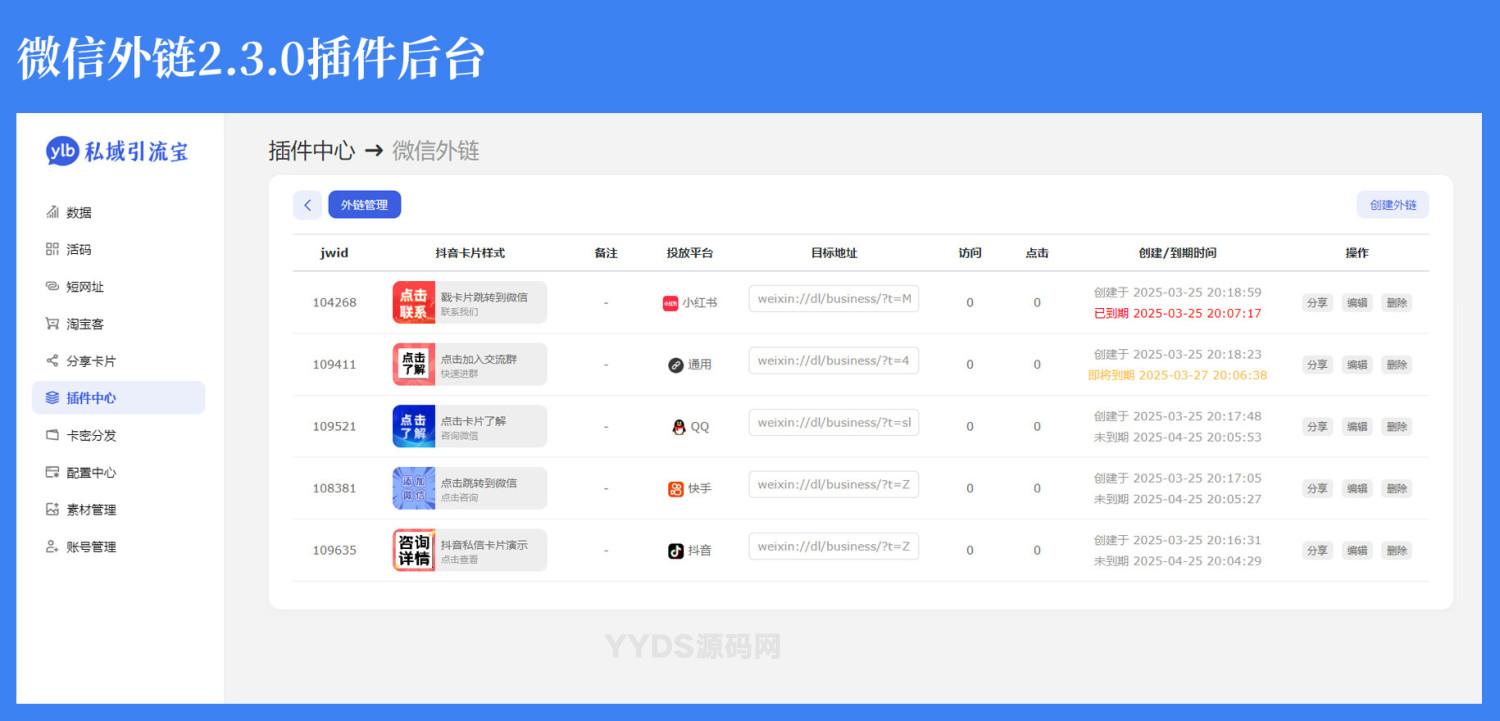Click the 账号管理 user icon
1500x721 pixels.
click(52, 547)
